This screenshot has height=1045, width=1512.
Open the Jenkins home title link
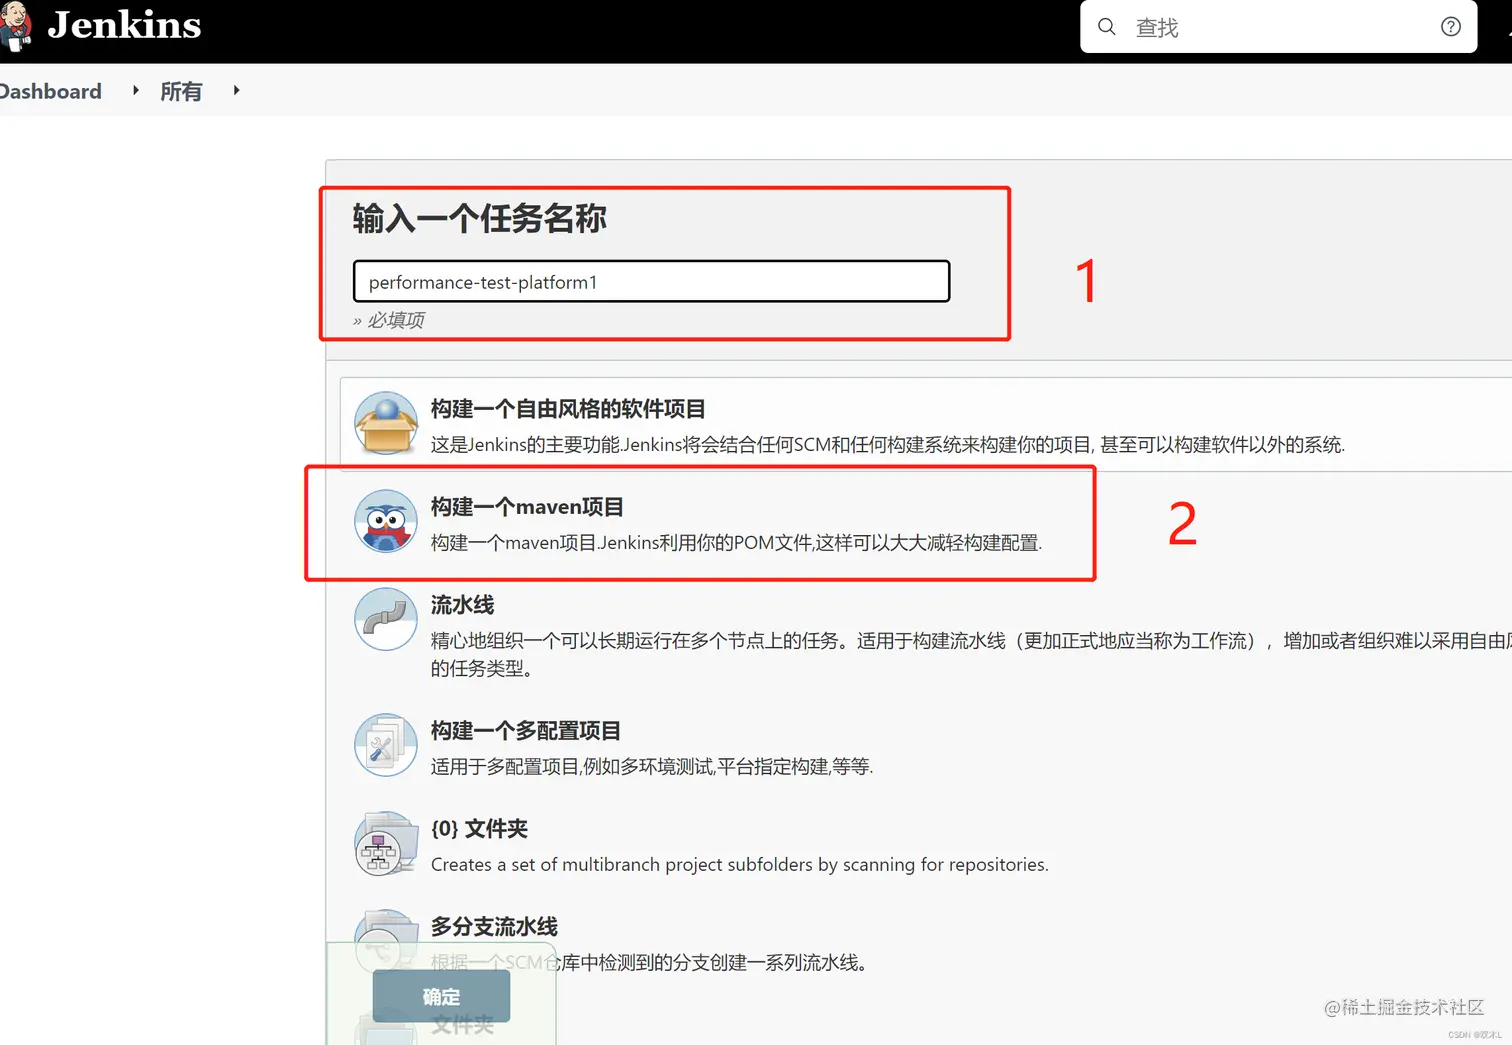tap(124, 25)
